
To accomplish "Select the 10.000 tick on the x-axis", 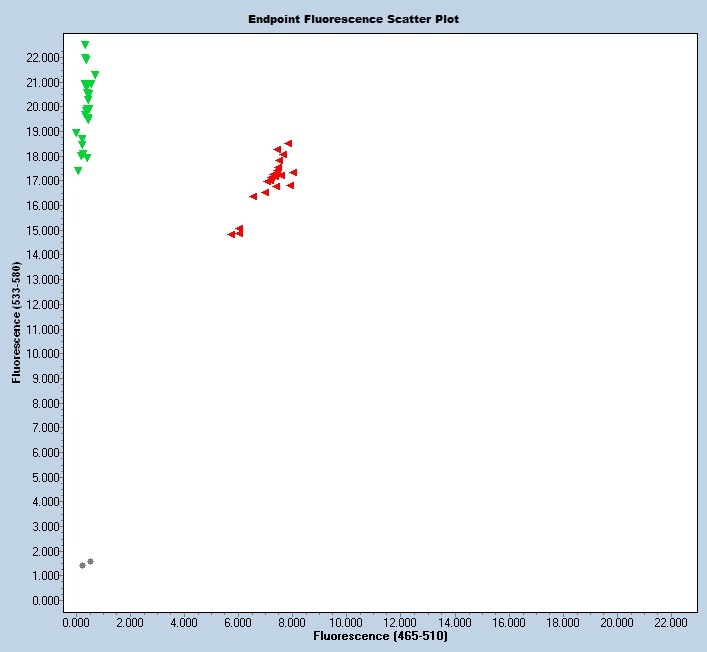I will pyautogui.click(x=346, y=622).
